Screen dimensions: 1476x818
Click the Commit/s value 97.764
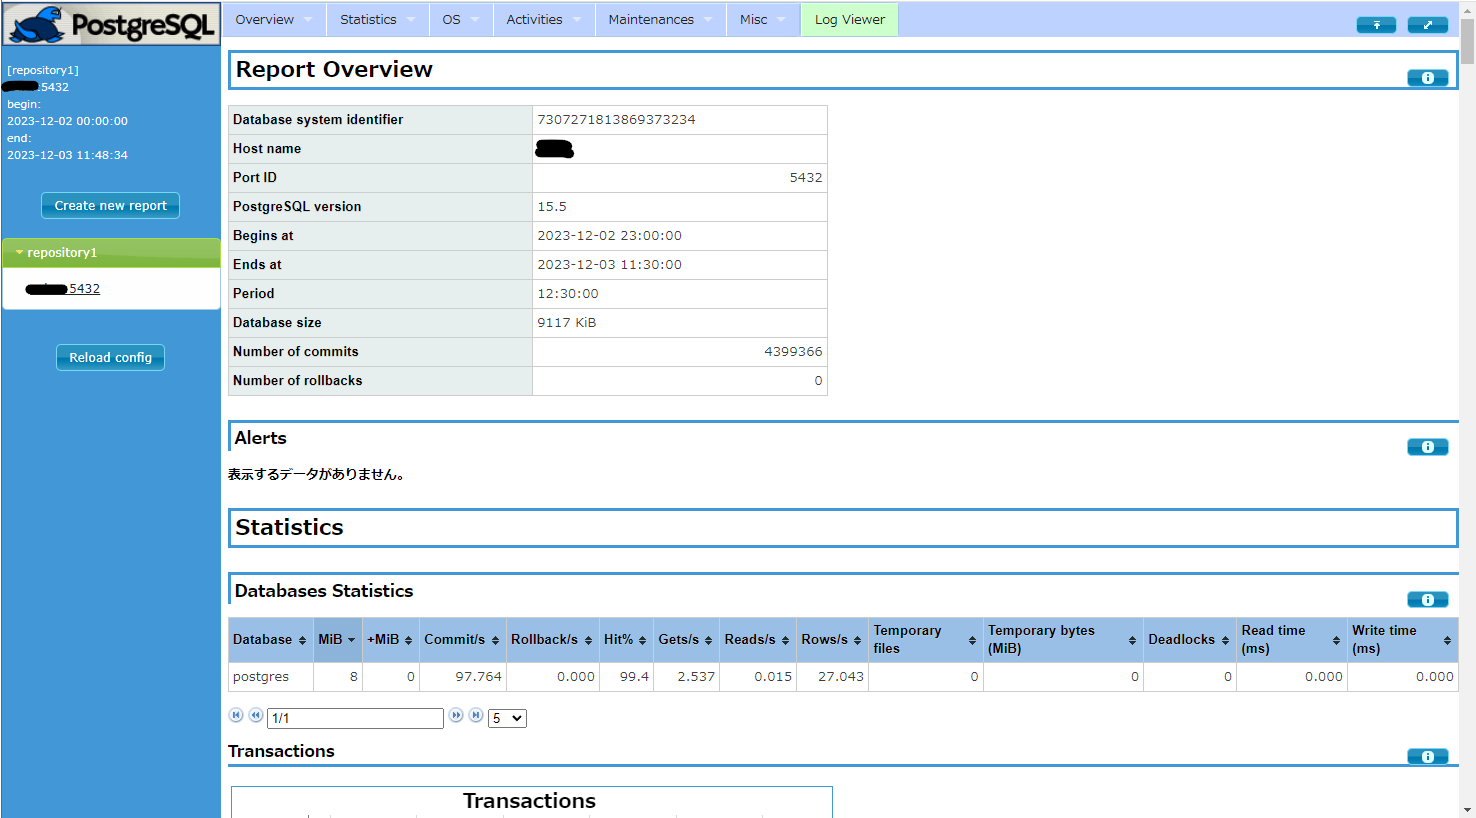point(478,677)
